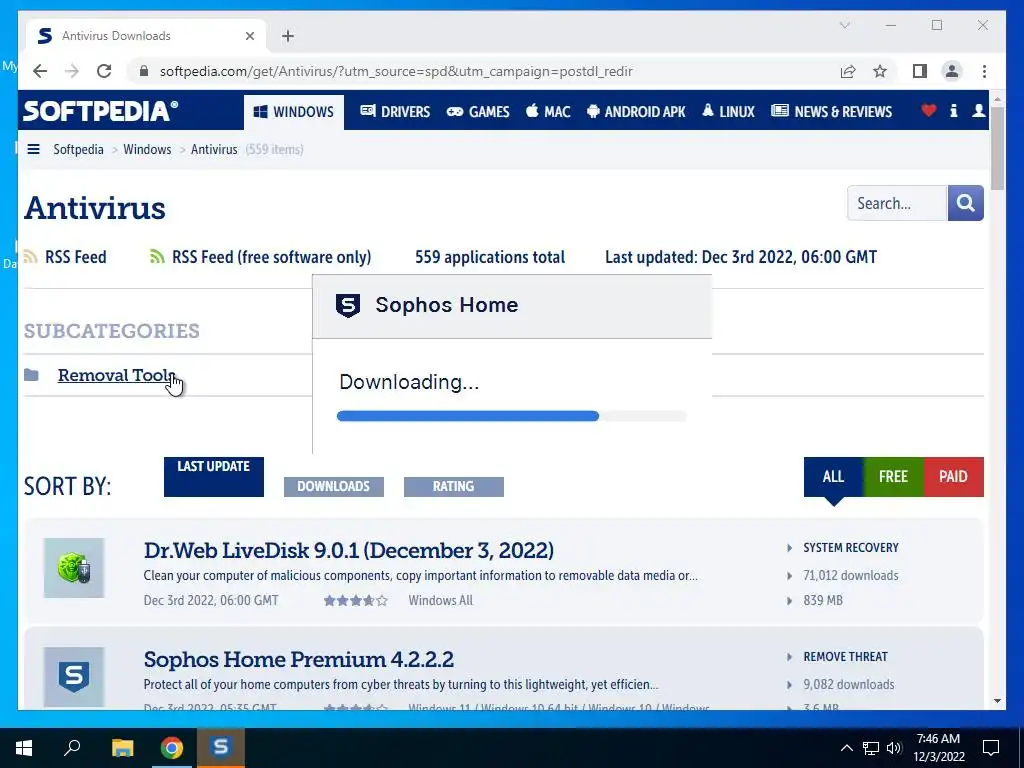Switch to Chrome in the taskbar
The image size is (1024, 768).
[172, 748]
